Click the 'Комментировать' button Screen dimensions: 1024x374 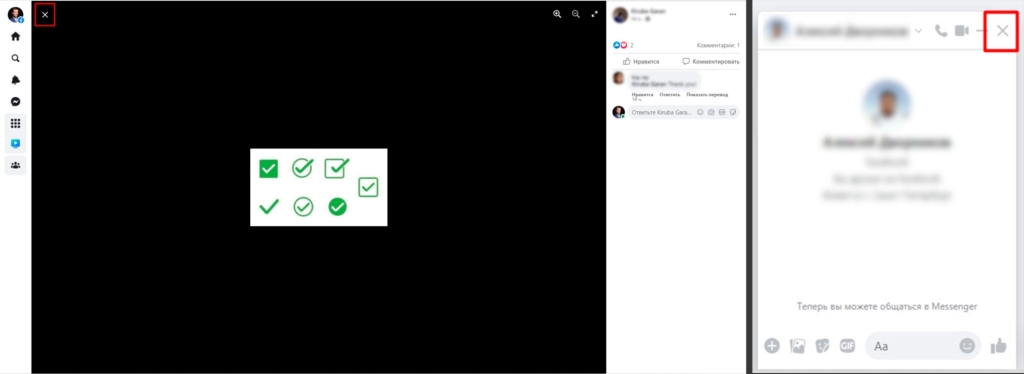711,61
